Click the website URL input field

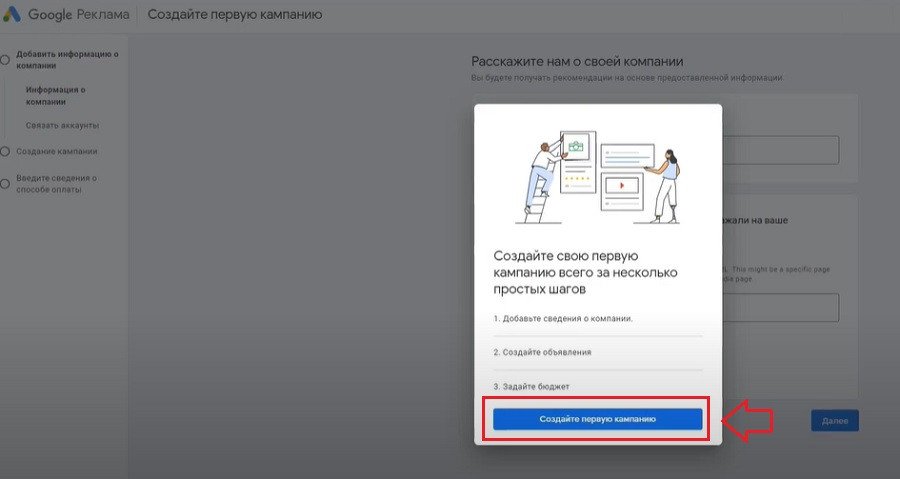click(x=781, y=308)
